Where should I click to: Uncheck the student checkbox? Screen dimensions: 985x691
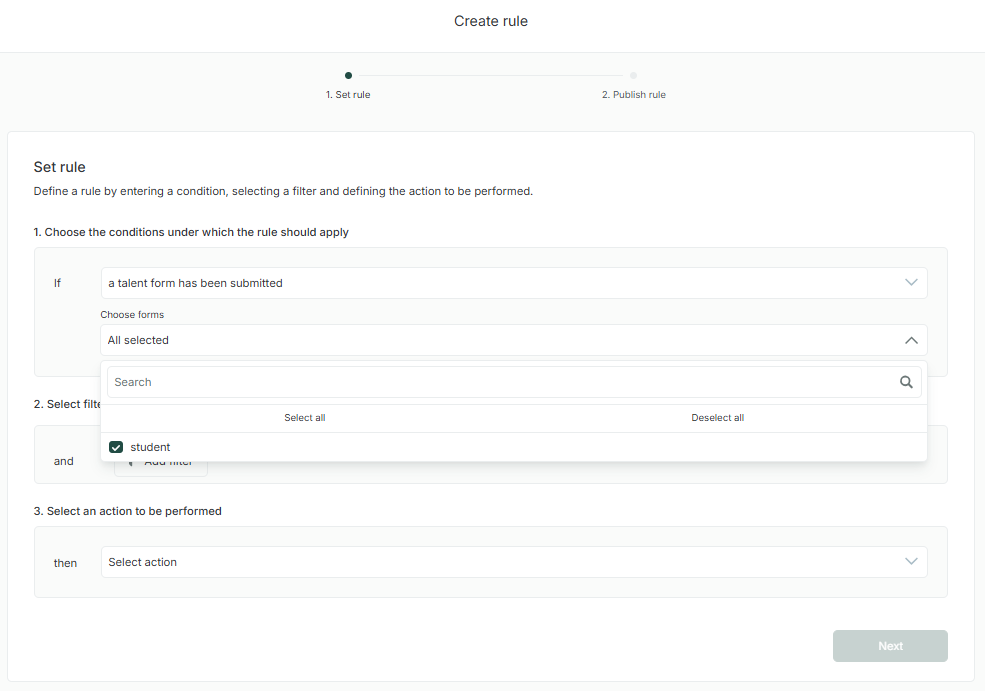click(116, 447)
